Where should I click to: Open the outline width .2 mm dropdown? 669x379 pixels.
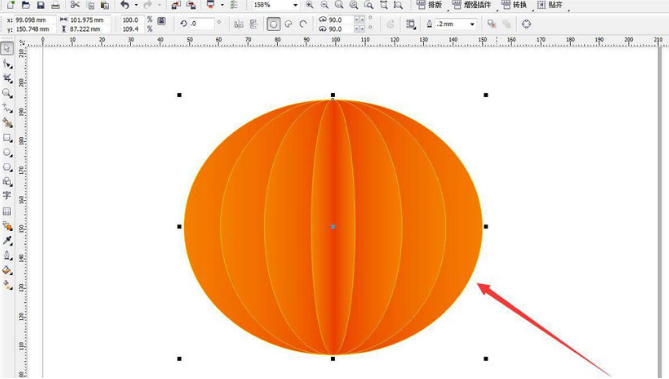point(472,24)
